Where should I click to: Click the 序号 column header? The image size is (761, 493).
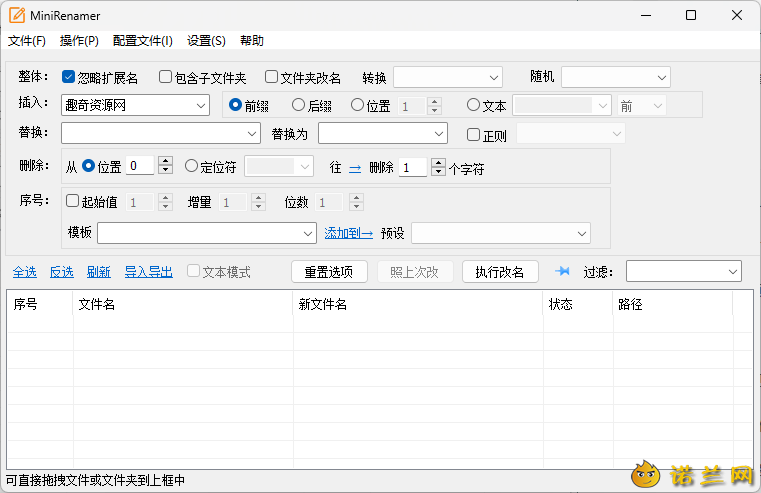tap(40, 304)
